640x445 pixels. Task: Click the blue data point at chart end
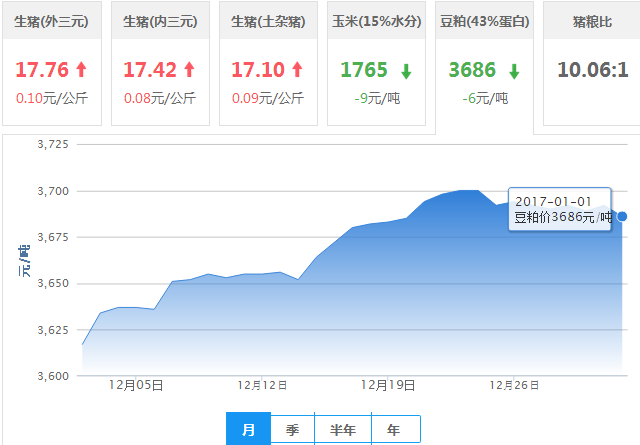622,216
